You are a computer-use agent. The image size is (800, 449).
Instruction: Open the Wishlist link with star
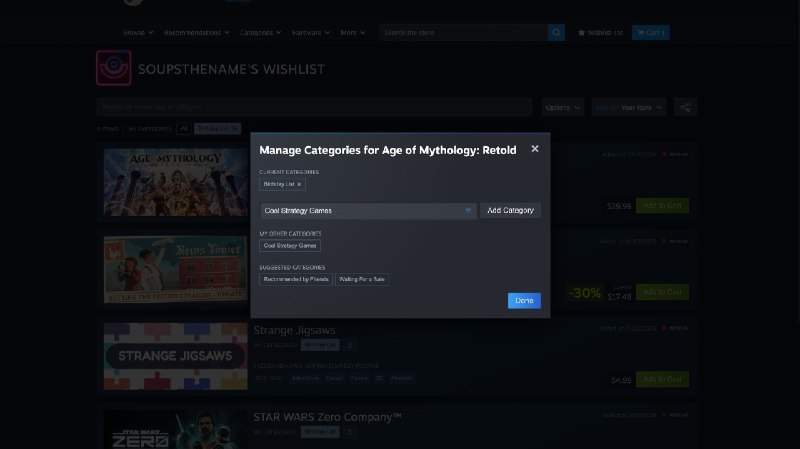coord(600,33)
